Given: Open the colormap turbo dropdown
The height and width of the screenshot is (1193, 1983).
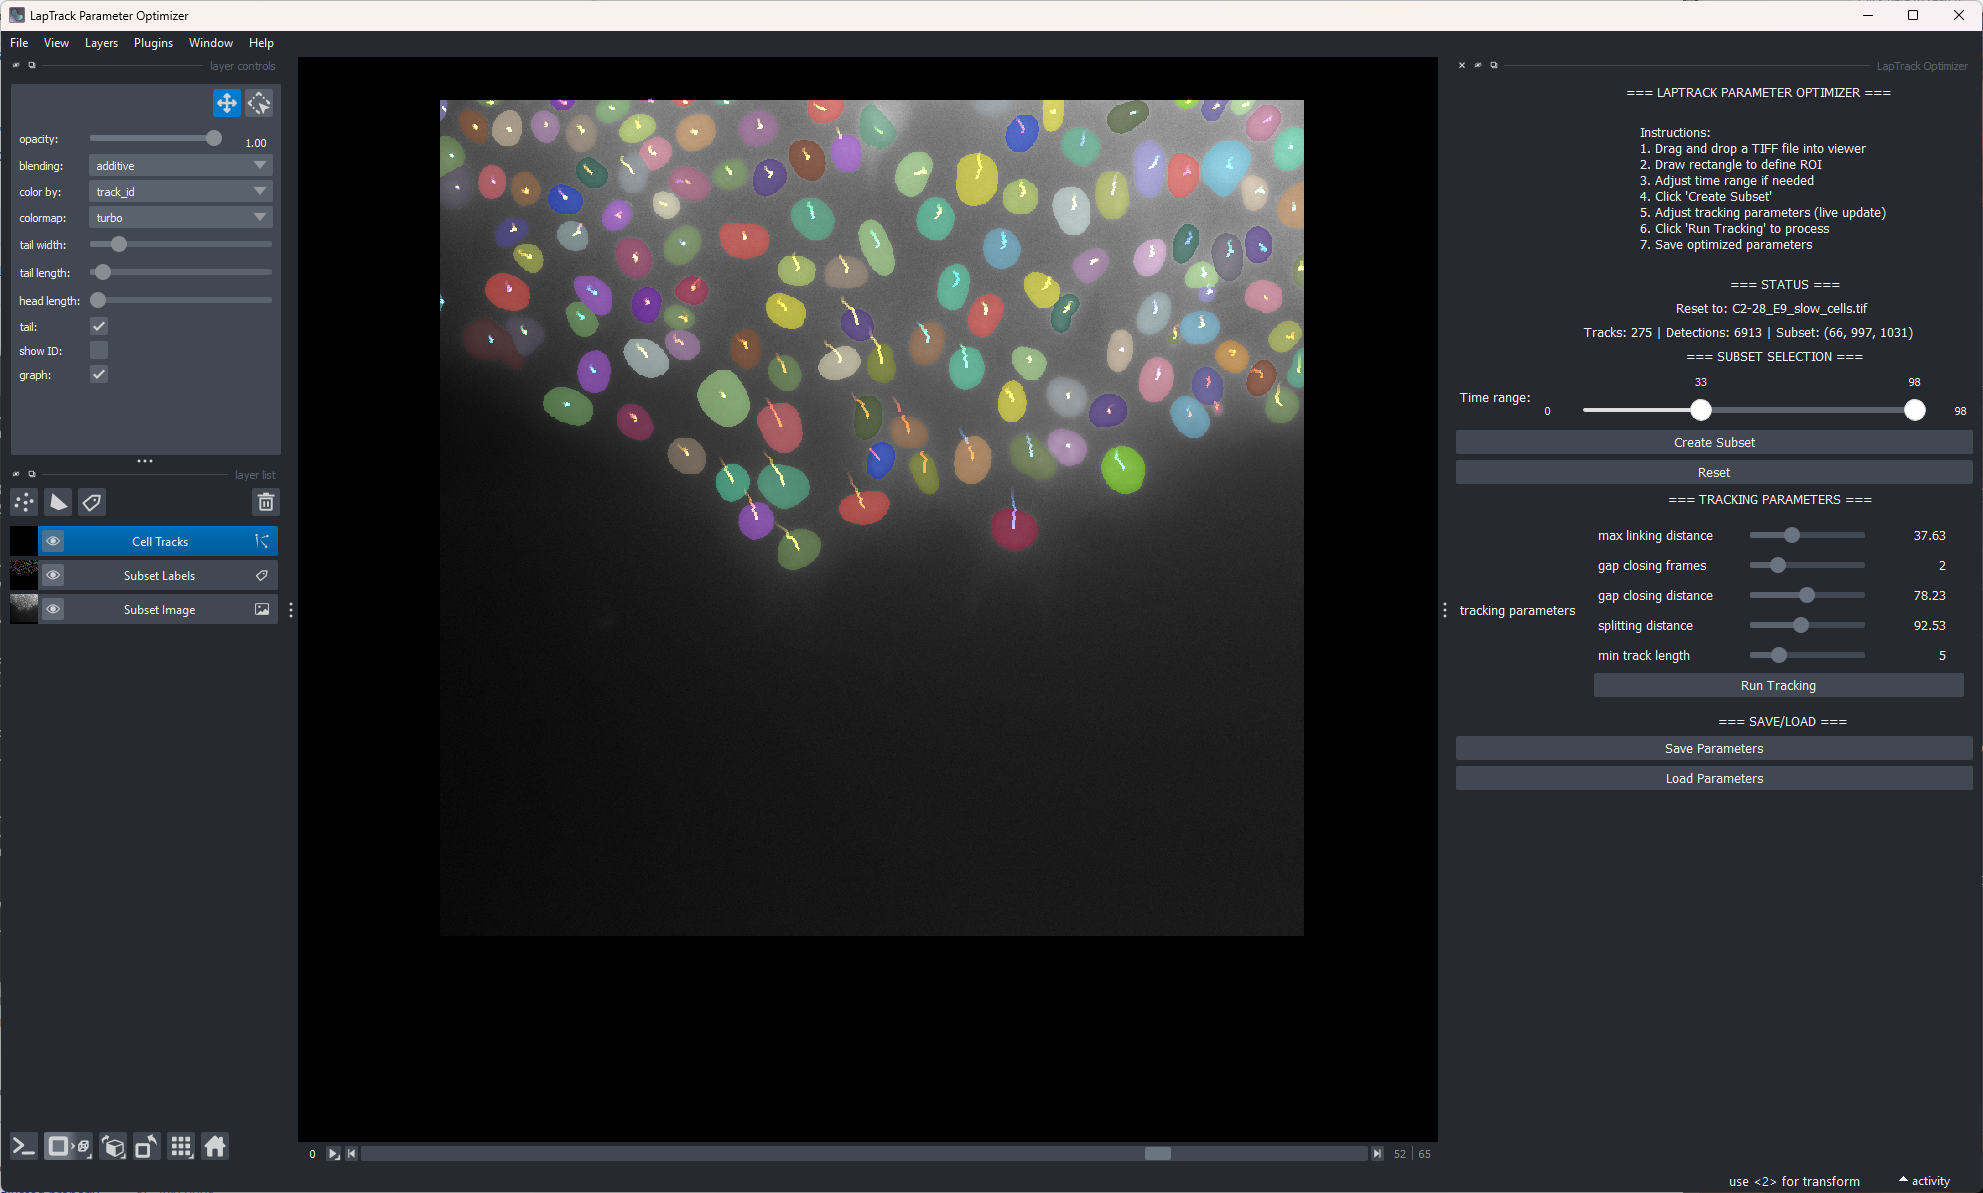Looking at the screenshot, I should click(180, 217).
